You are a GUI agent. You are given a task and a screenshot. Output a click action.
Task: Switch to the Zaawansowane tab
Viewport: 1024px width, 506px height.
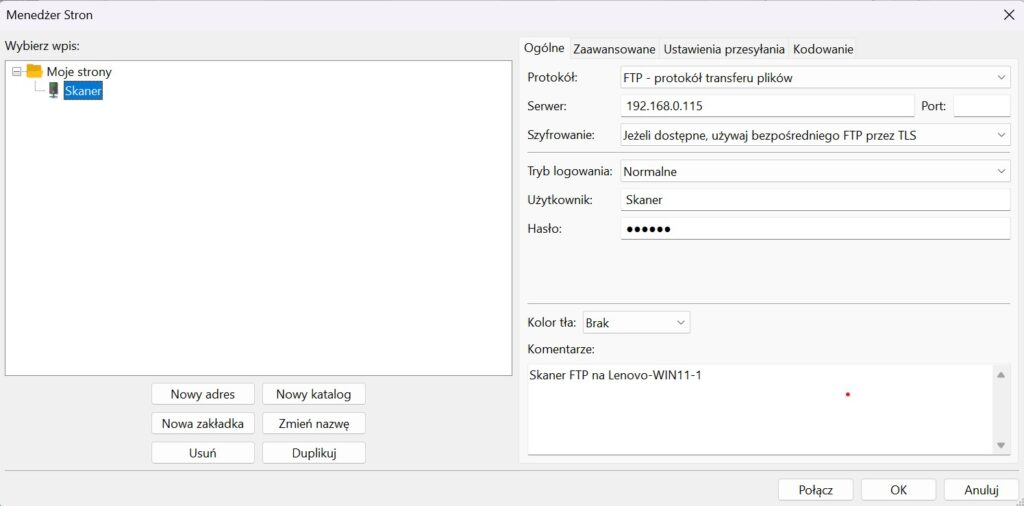pyautogui.click(x=614, y=49)
